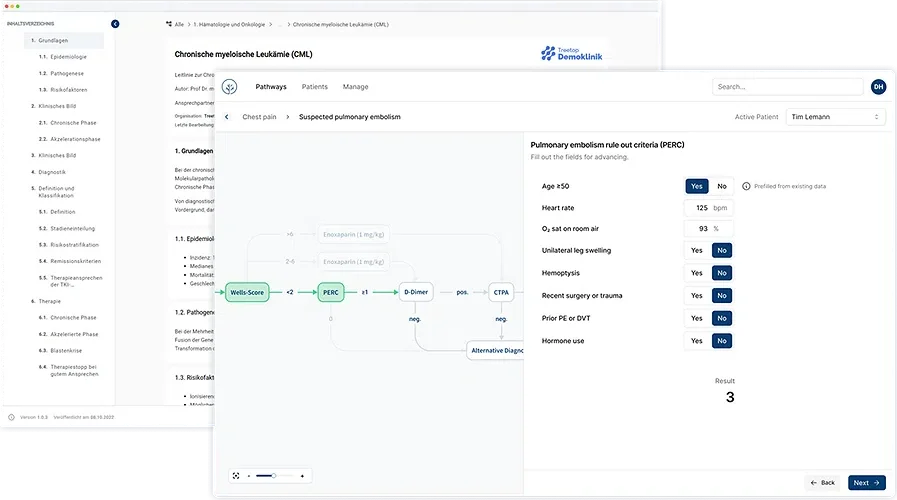The image size is (897, 500).
Task: Open the Active Patient Tim Lemann dropdown
Action: (x=835, y=117)
